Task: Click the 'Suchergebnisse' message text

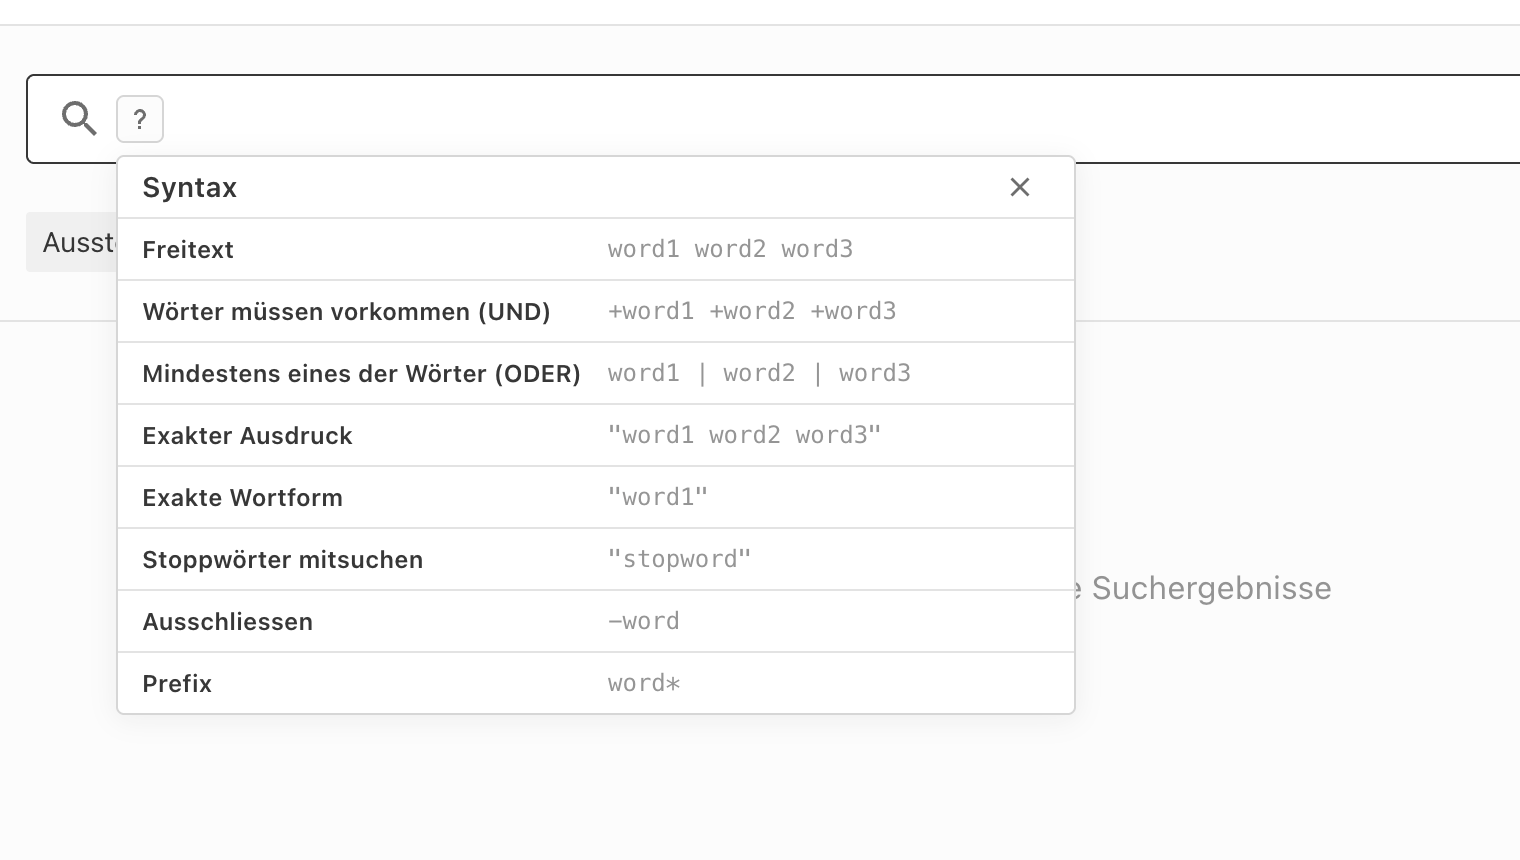Action: point(1212,588)
